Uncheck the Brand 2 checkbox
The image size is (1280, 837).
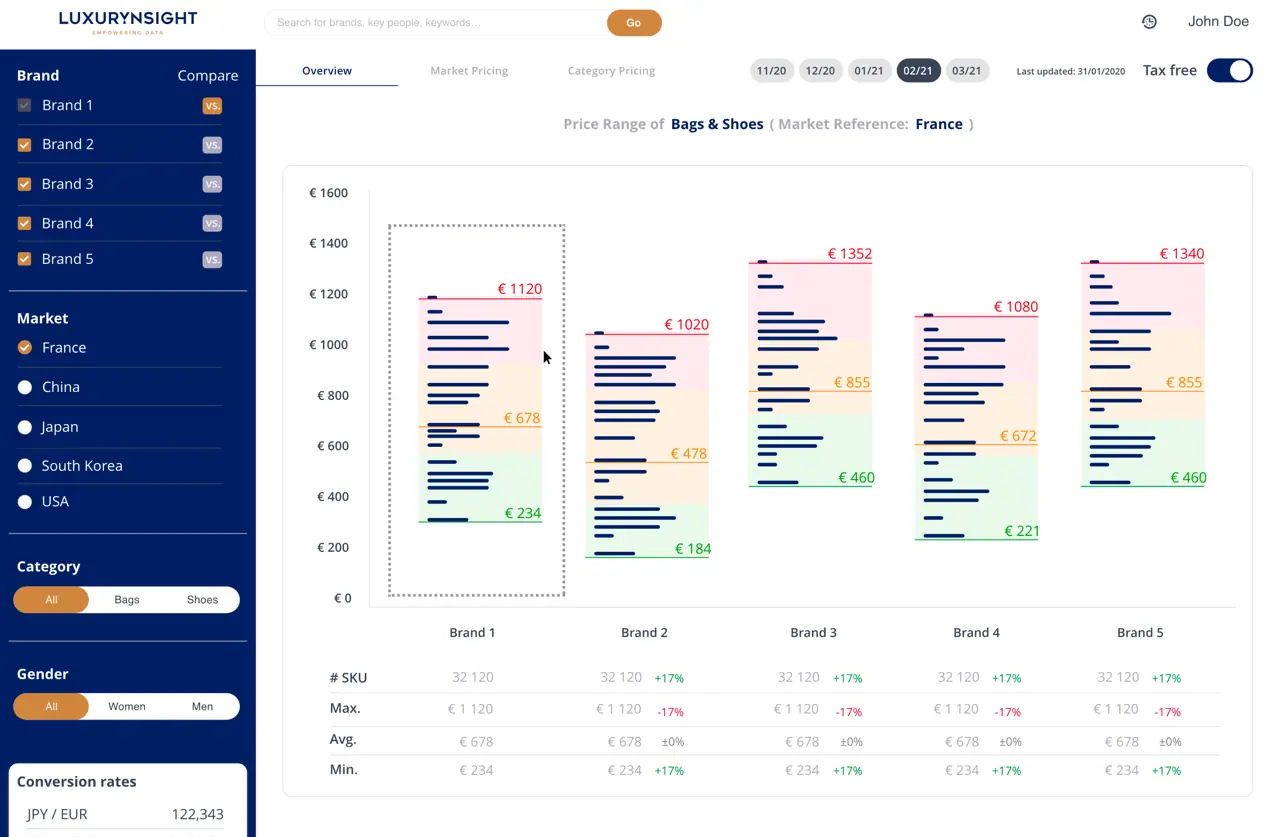[x=25, y=145]
